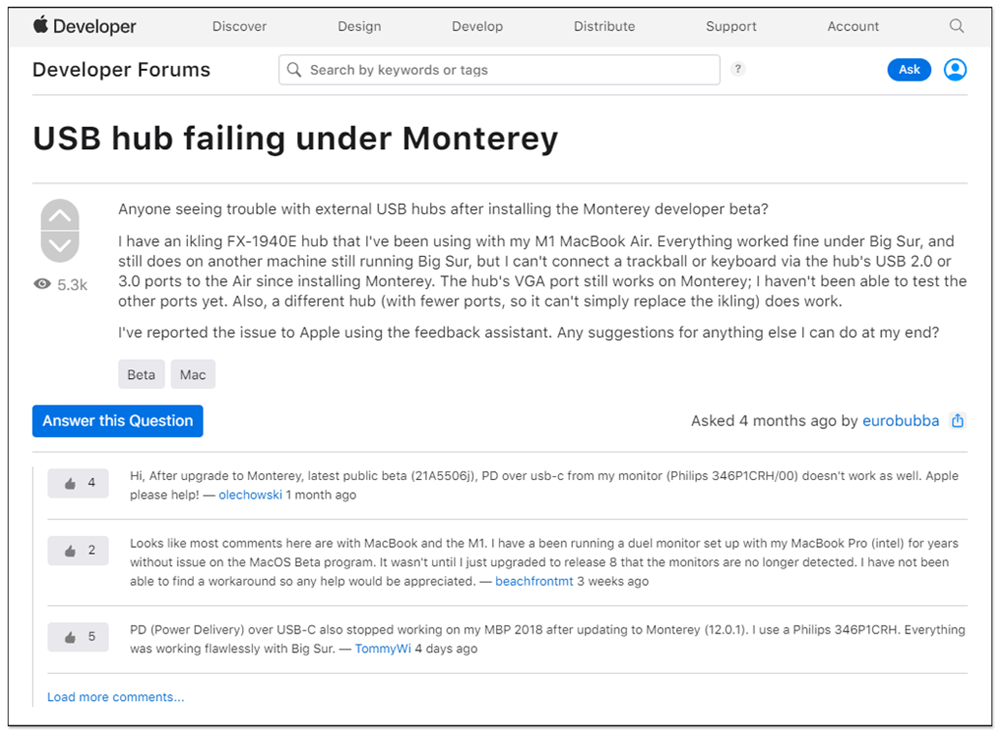Focus the Search by keywords or tags field
This screenshot has width=1000, height=734.
tap(499, 70)
